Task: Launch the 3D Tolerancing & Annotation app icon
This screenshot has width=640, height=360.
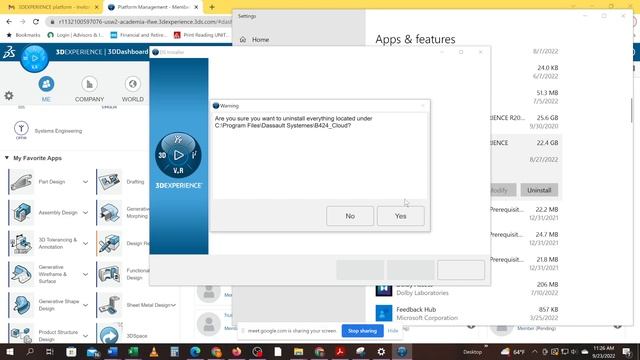Action: (22, 243)
